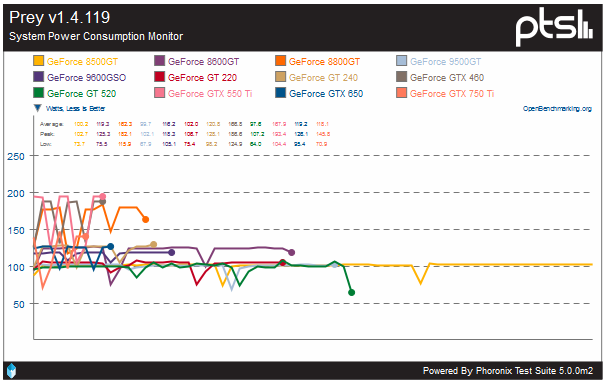Click the GeForce GT 220 legend label
Image resolution: width=606 pixels, height=384 pixels.
pyautogui.click(x=203, y=78)
